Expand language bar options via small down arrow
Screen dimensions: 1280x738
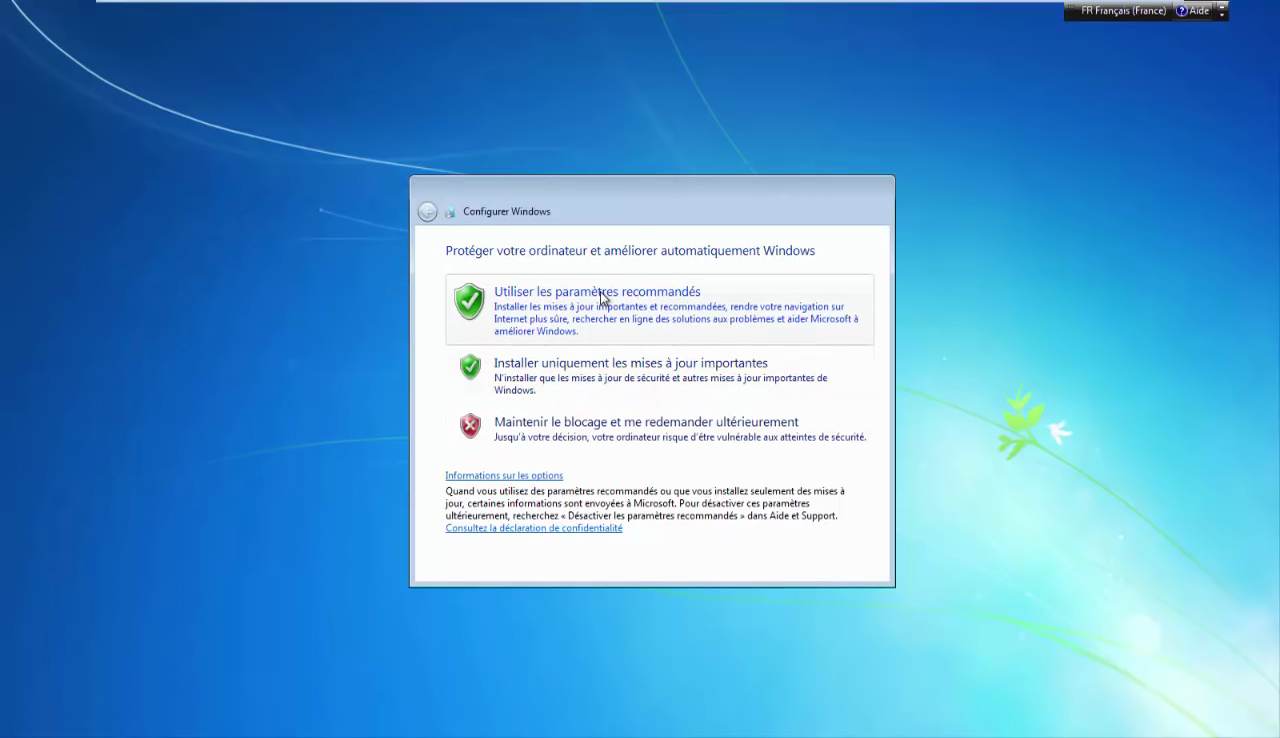click(x=1222, y=16)
